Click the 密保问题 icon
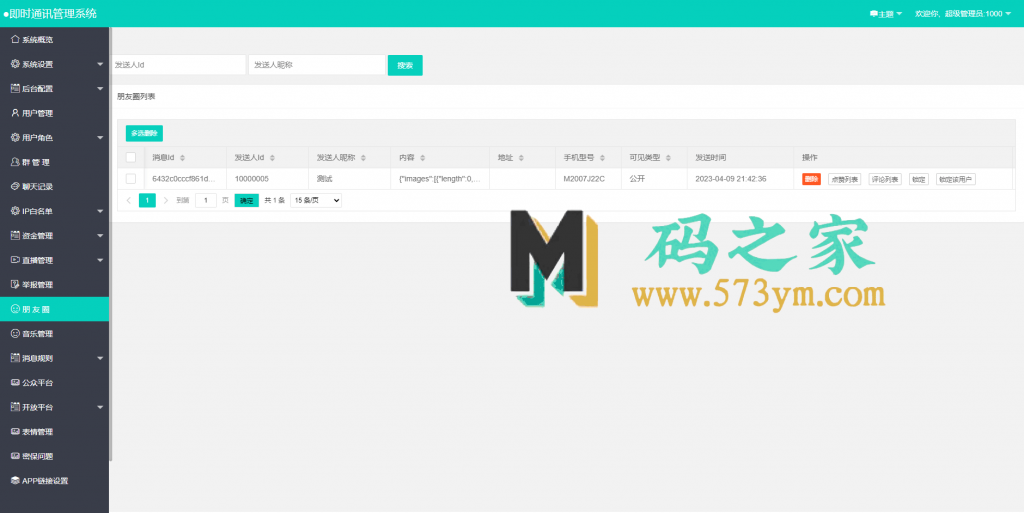Image resolution: width=1024 pixels, height=513 pixels. click(15, 456)
